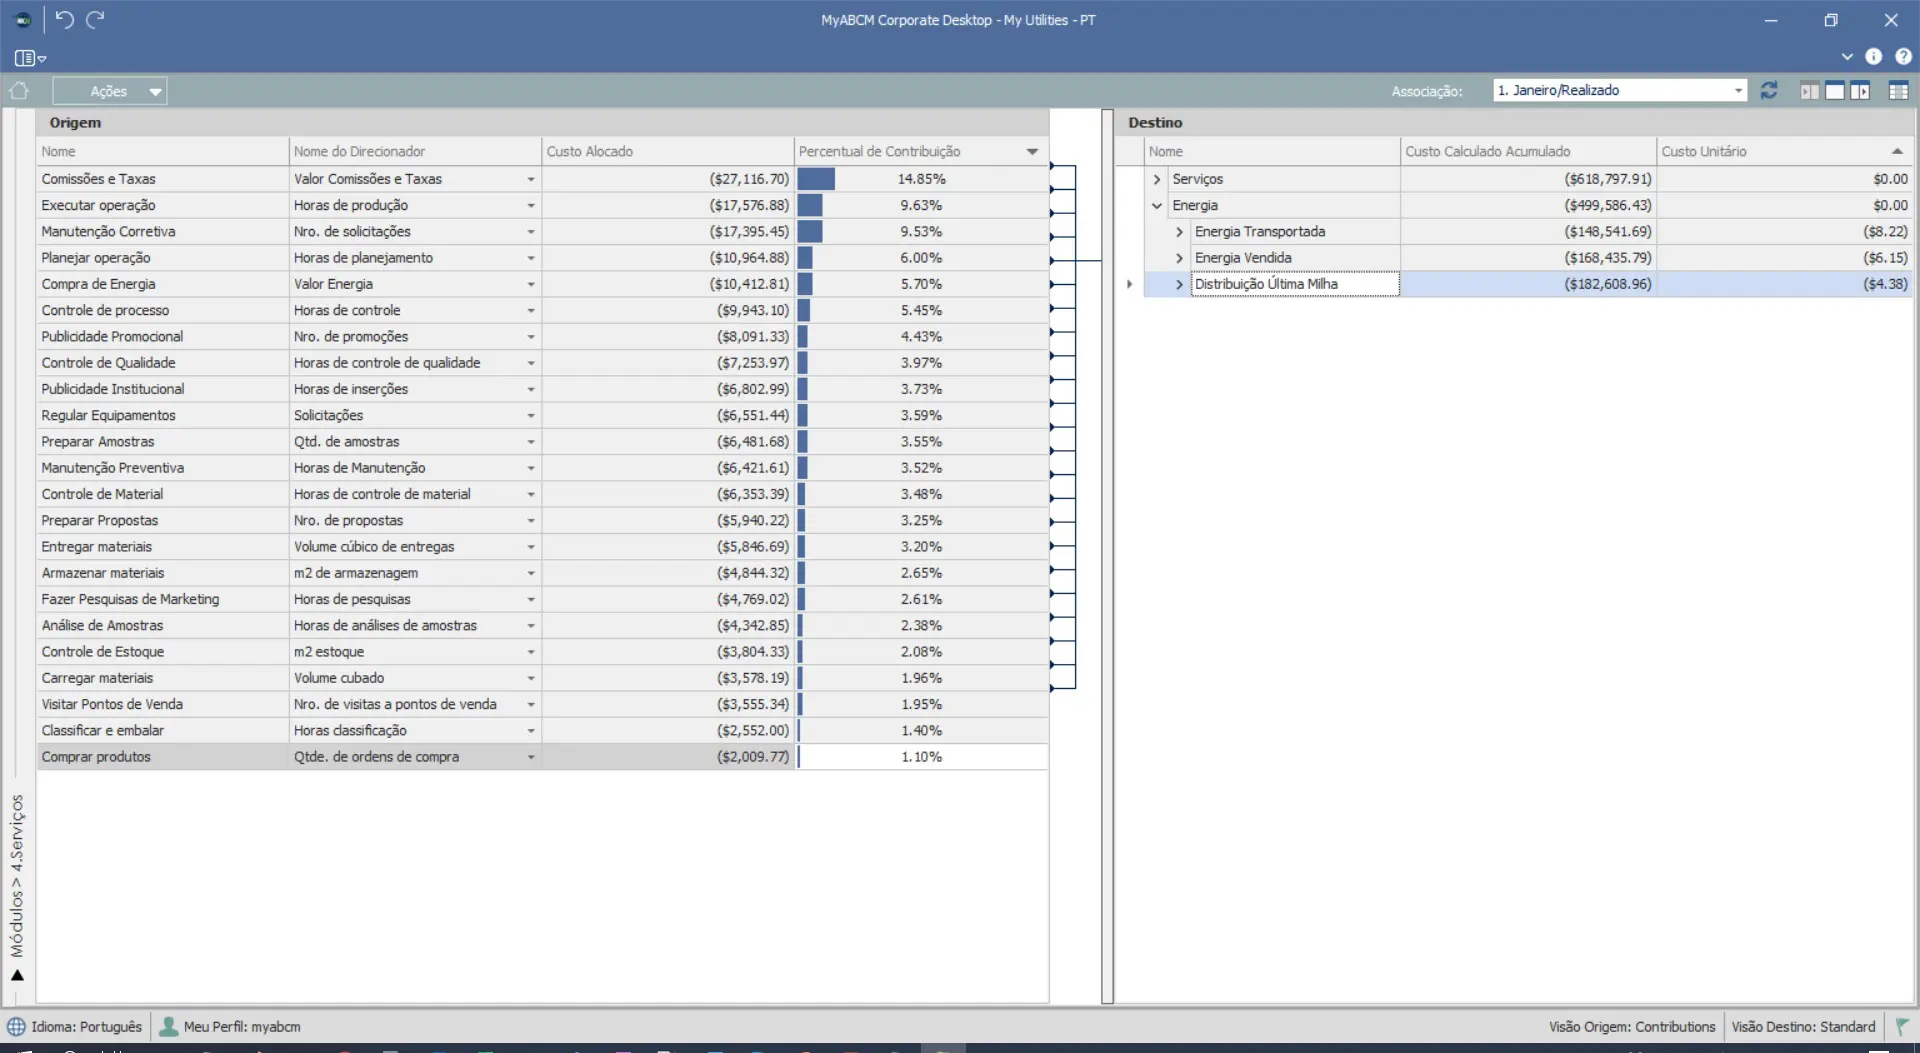
Task: Open the Ações menu
Action: coord(110,91)
